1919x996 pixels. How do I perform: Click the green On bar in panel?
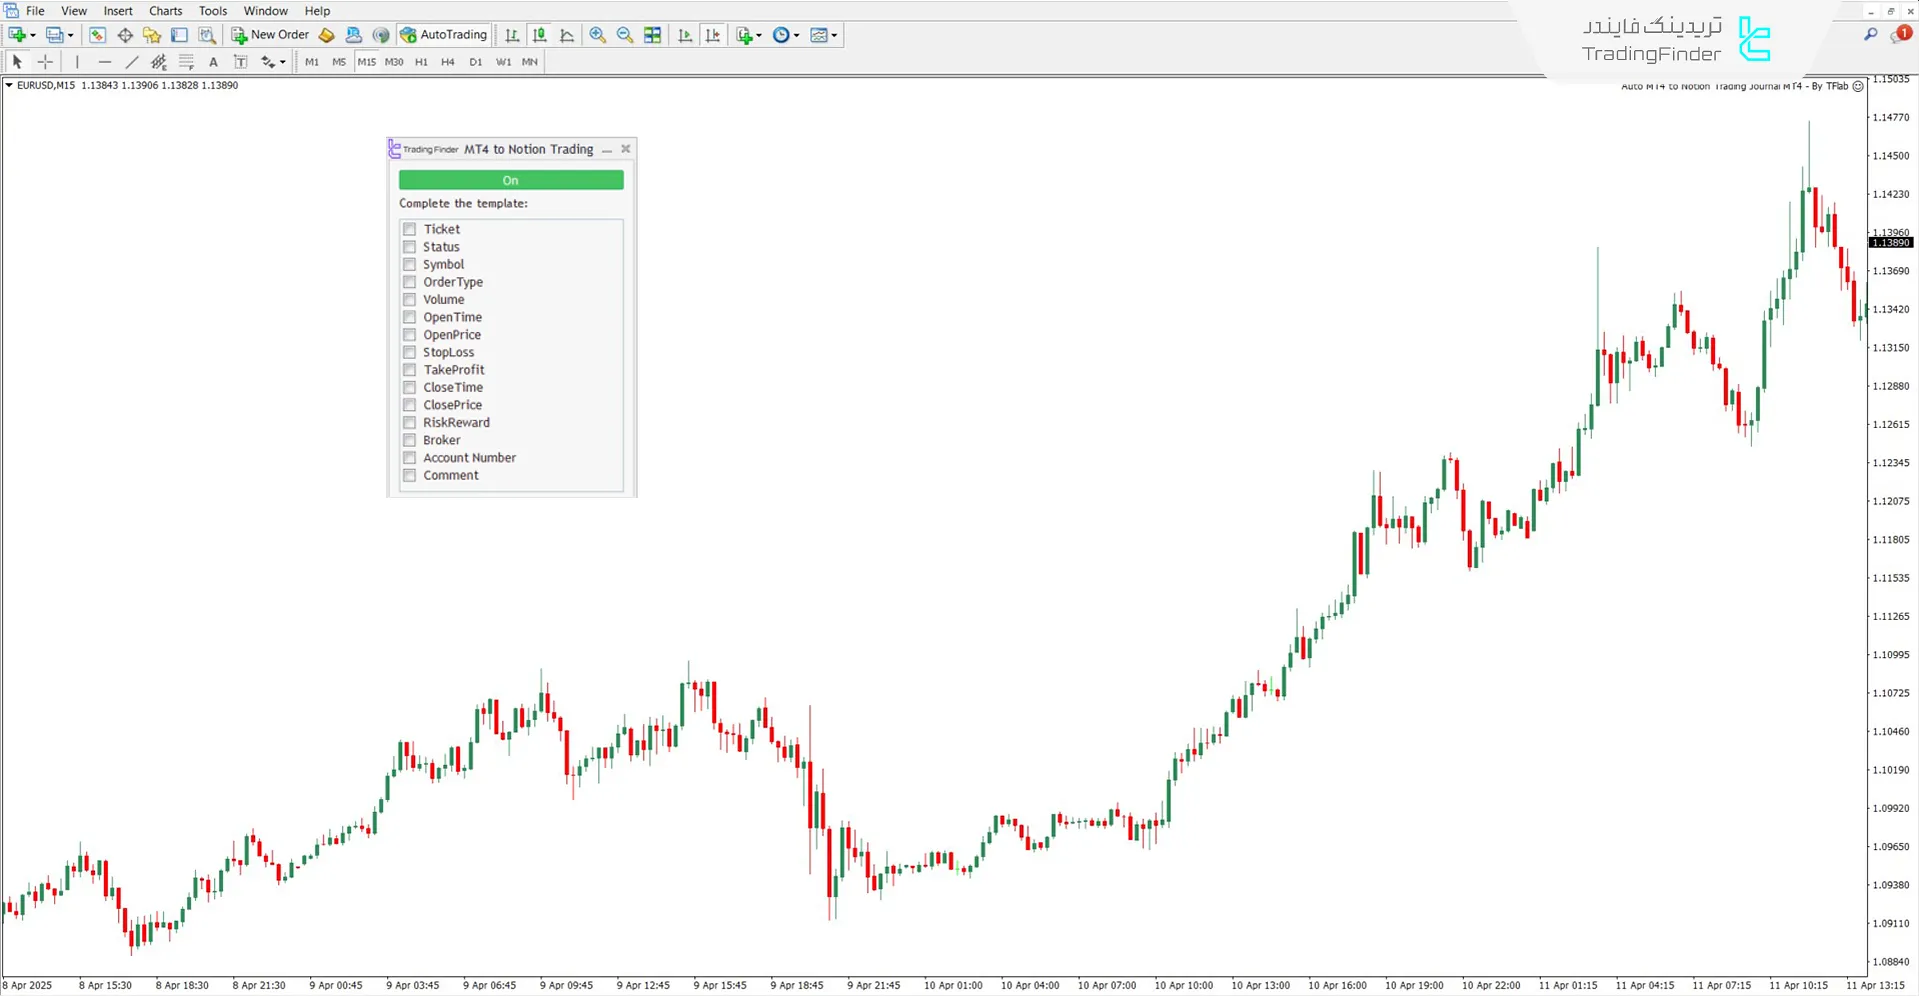coord(510,180)
